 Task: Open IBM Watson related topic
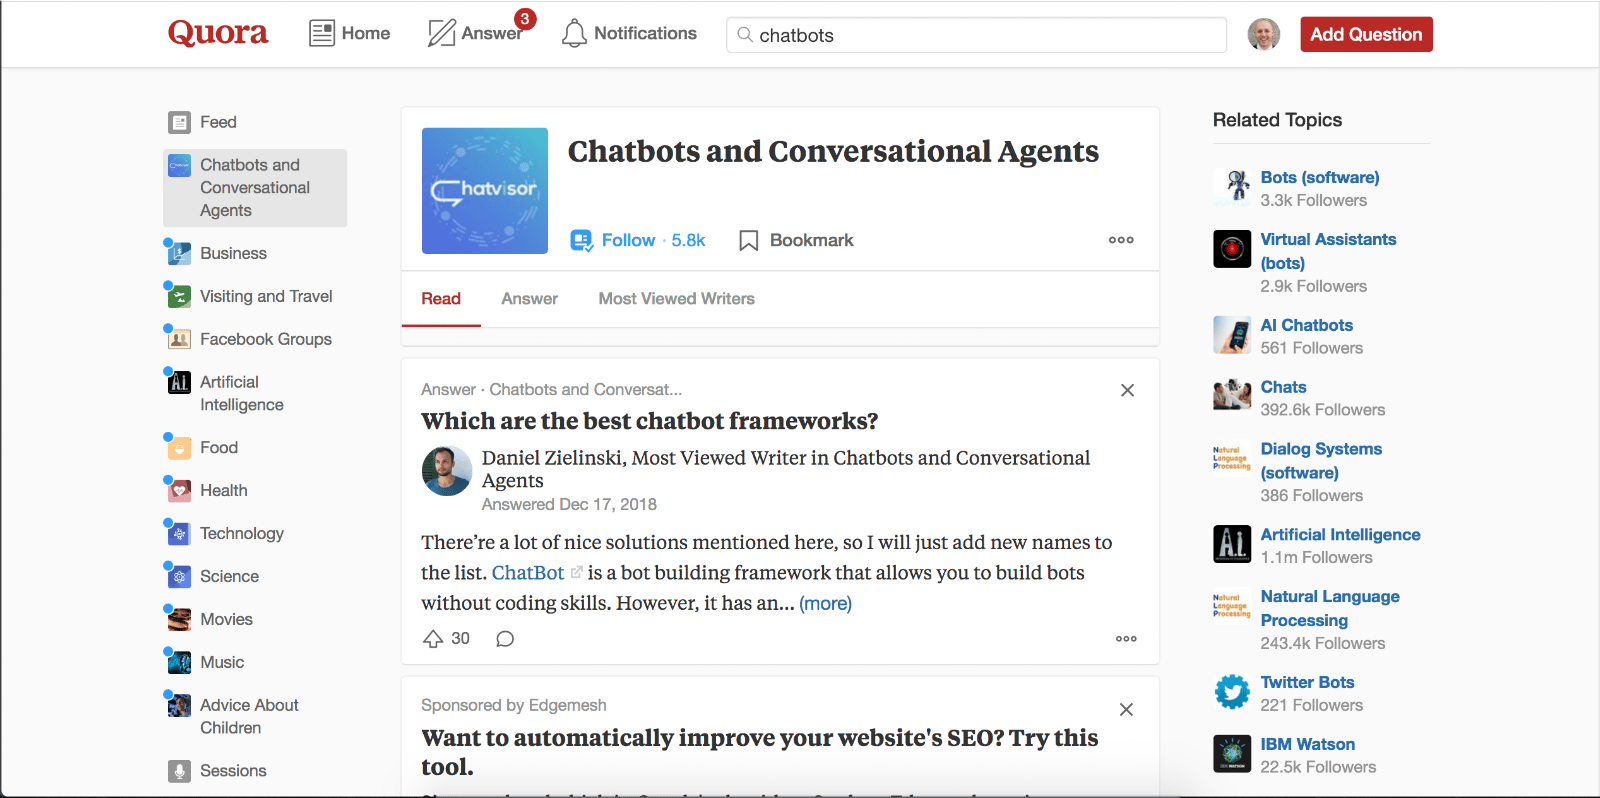1308,744
